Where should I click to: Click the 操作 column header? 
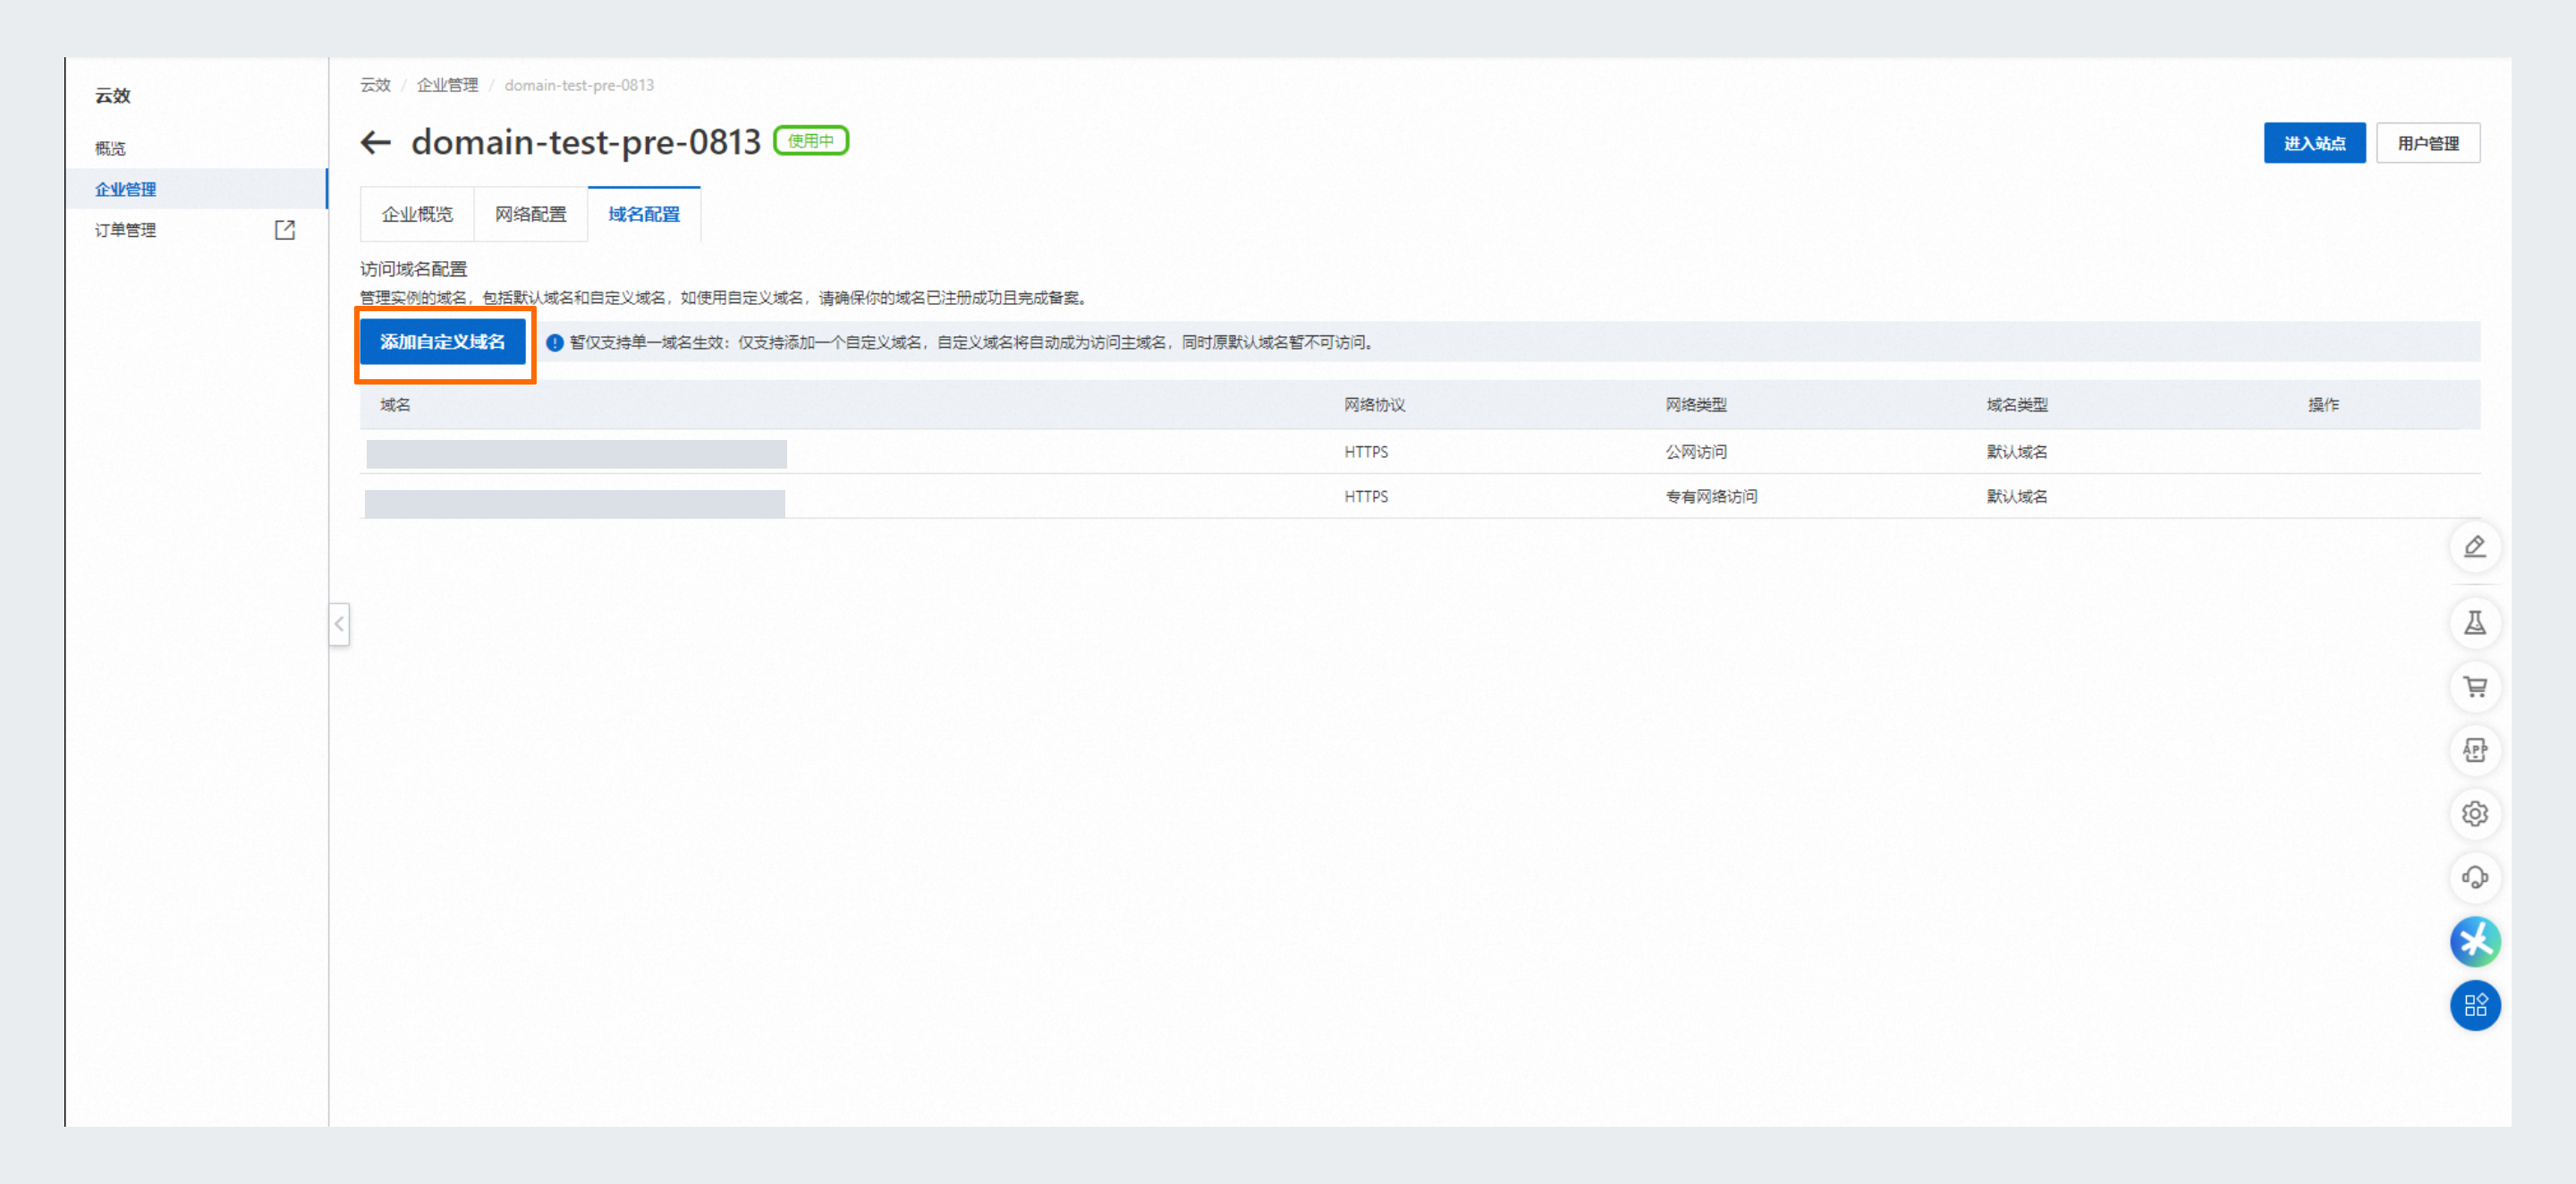point(2323,405)
